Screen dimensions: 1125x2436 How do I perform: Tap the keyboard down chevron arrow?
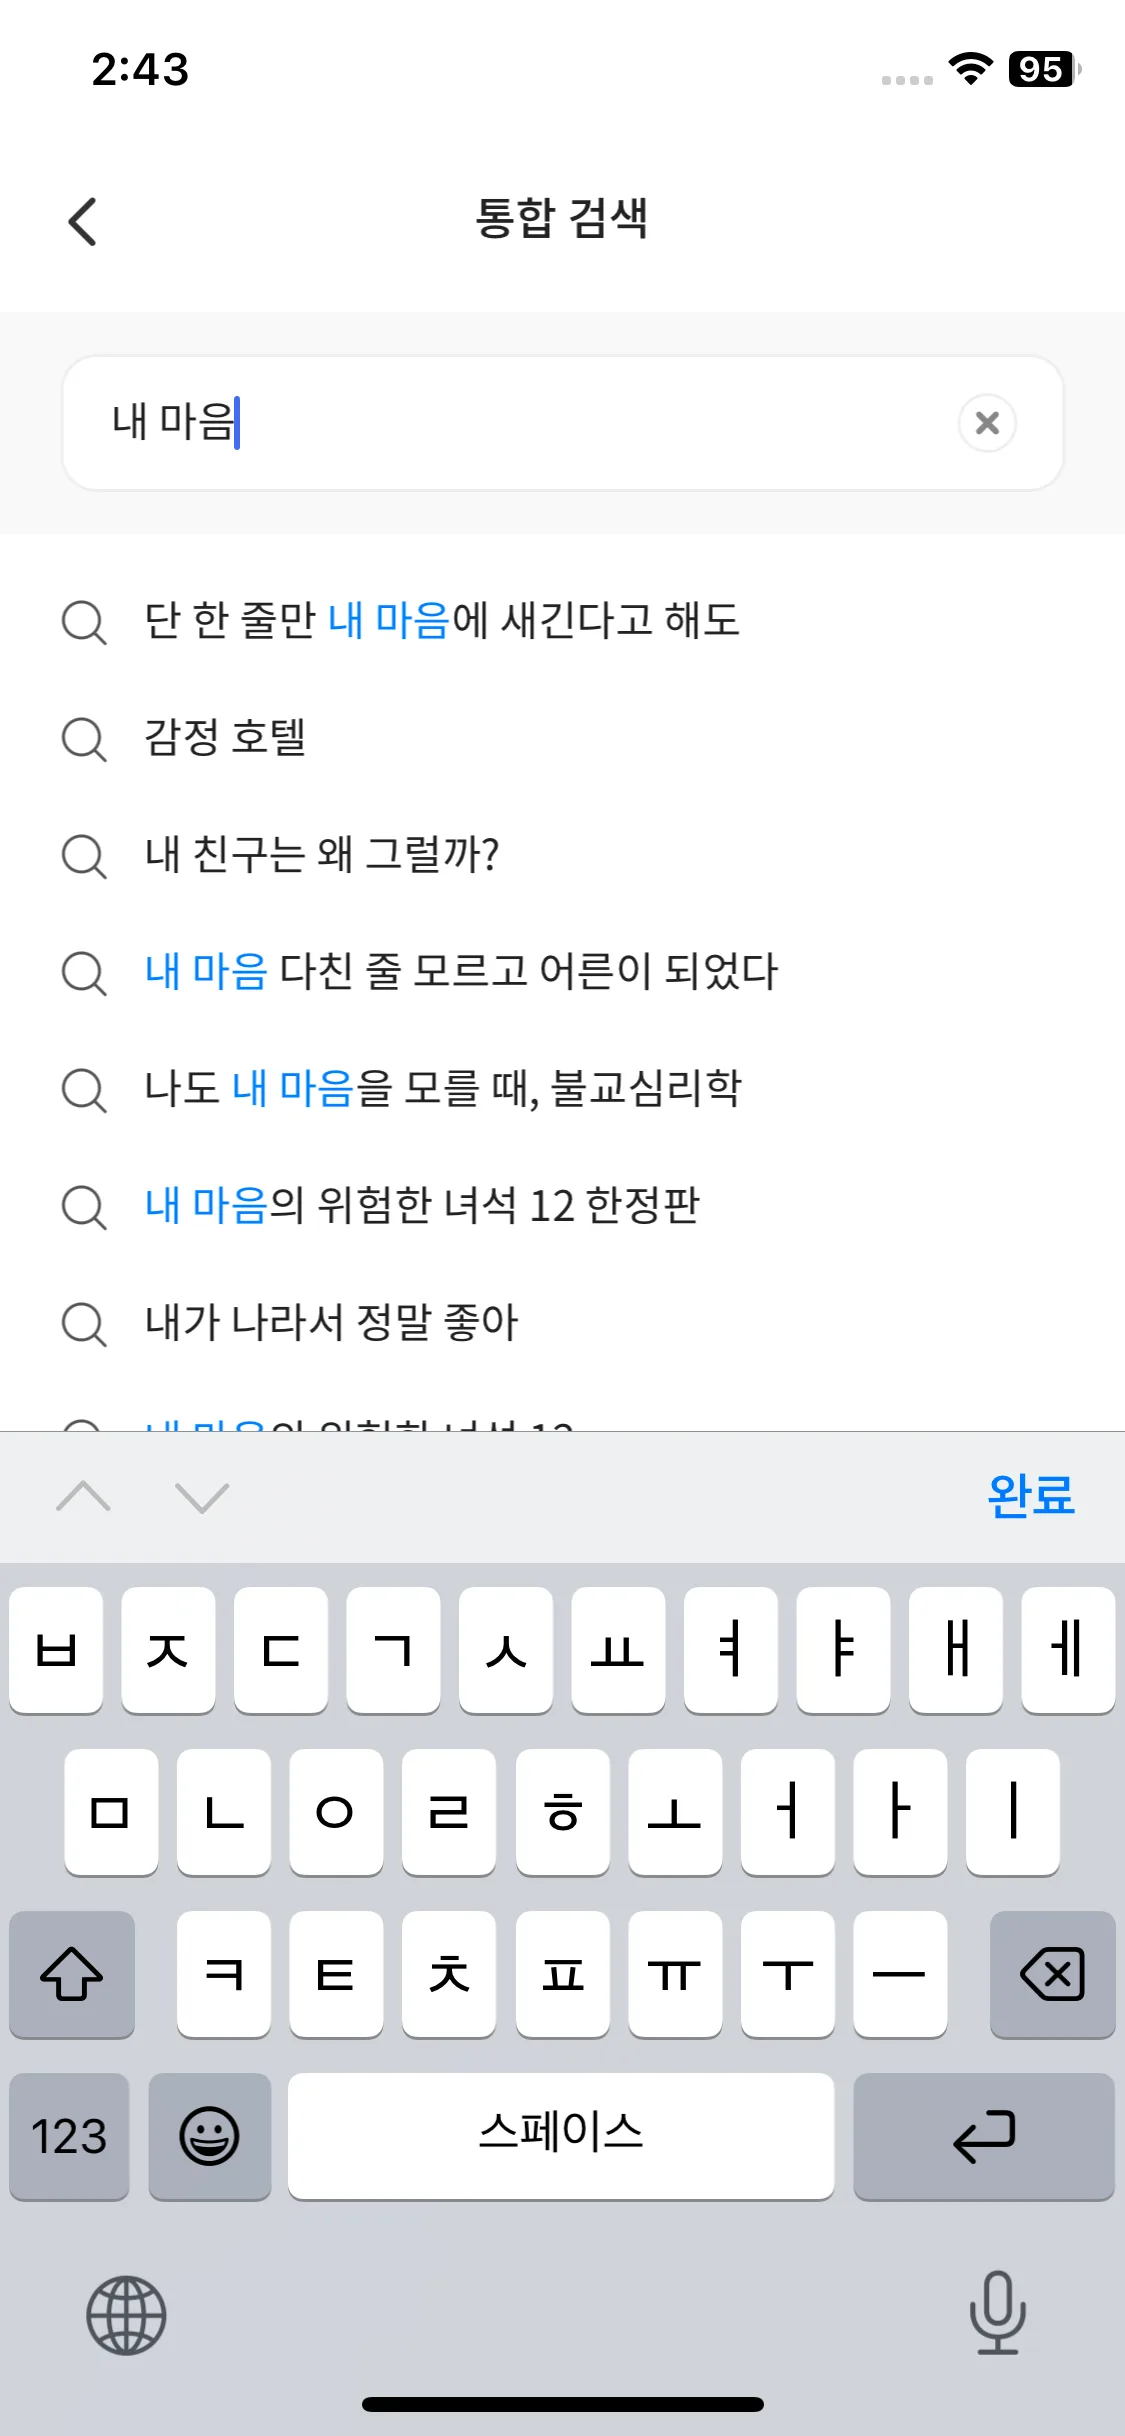click(x=202, y=1497)
